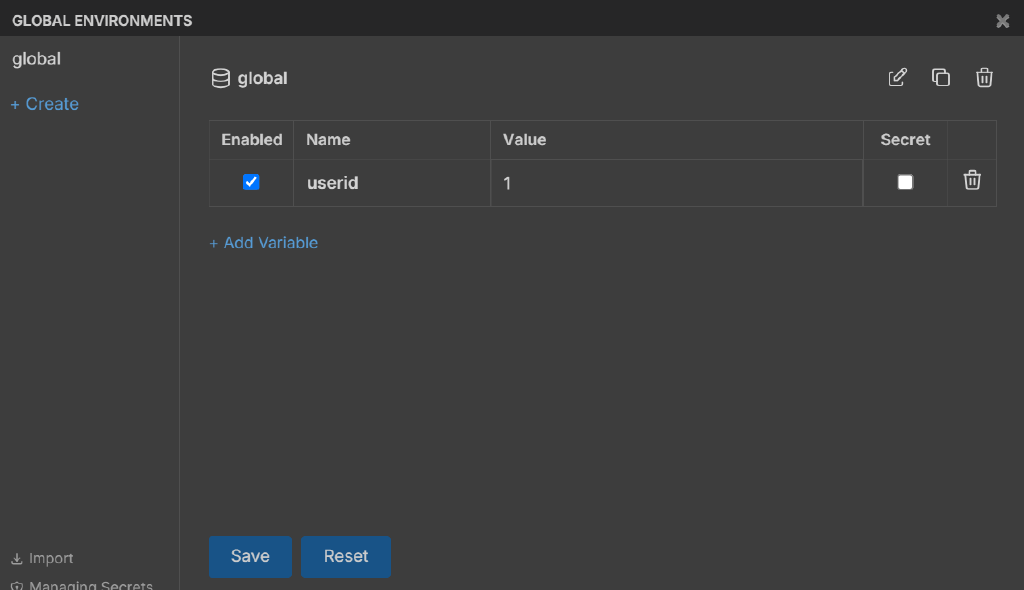Viewport: 1024px width, 590px height.
Task: Click + Create to add new environment
Action: pyautogui.click(x=45, y=104)
